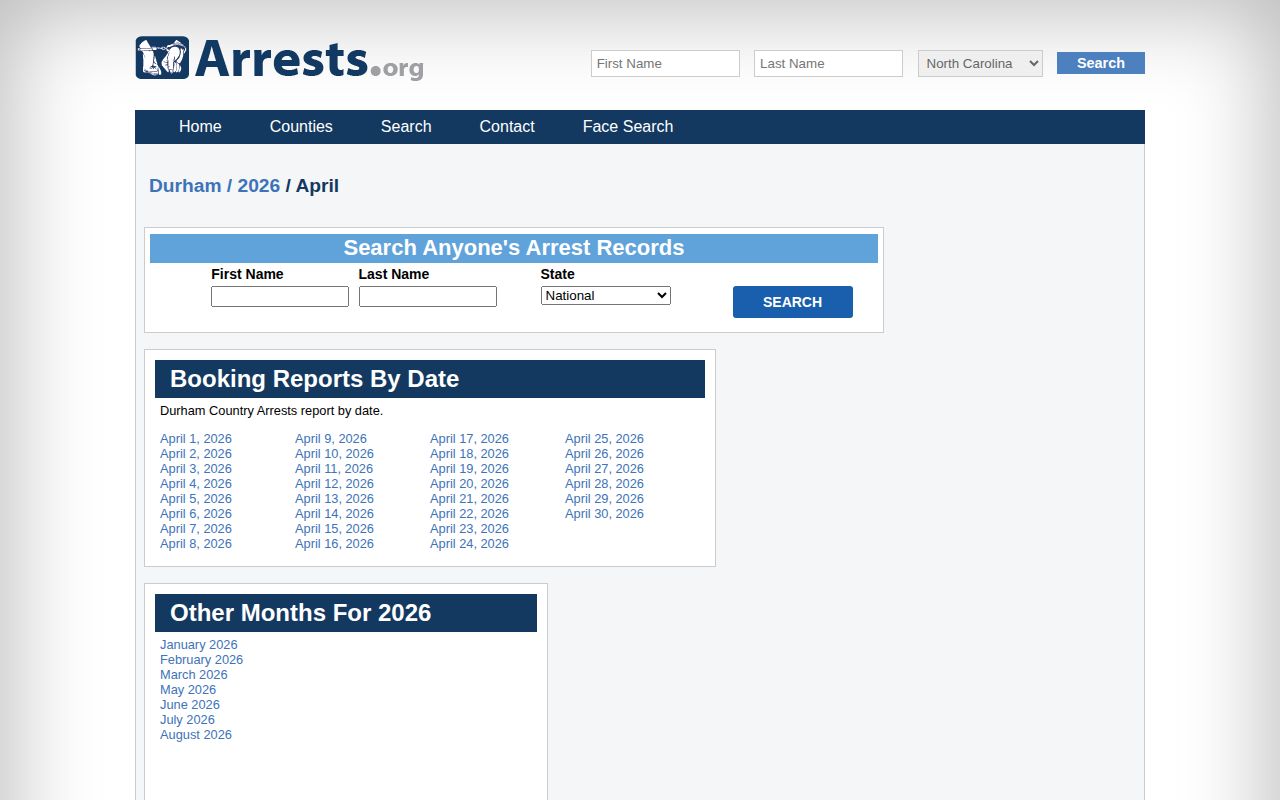Open the April 14, 2026 booking report

click(x=334, y=514)
